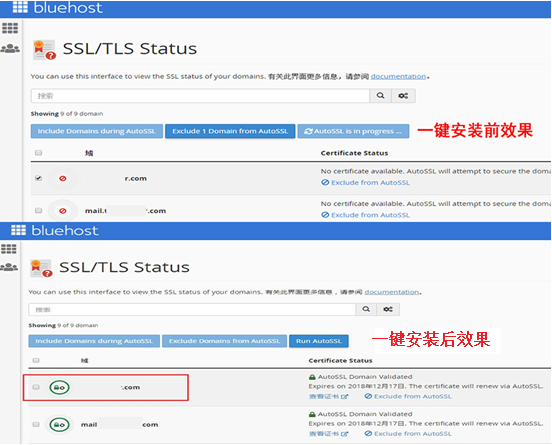
Task: Click Include Domains during AutoSSL in top panel
Action: (97, 131)
